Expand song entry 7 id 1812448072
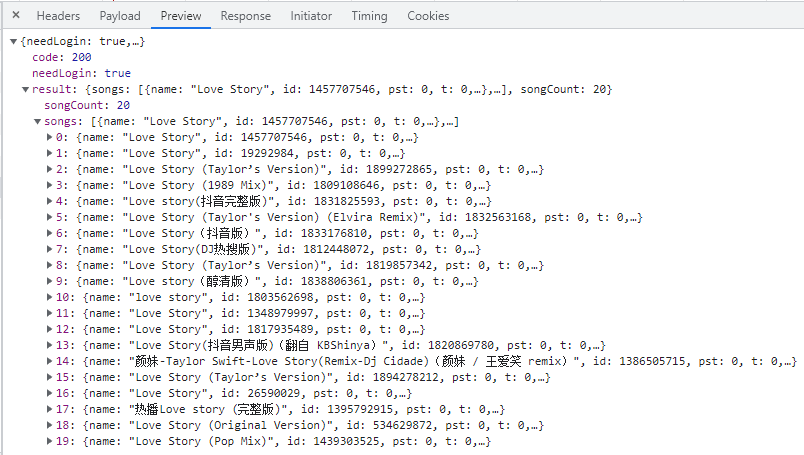 tap(50, 249)
